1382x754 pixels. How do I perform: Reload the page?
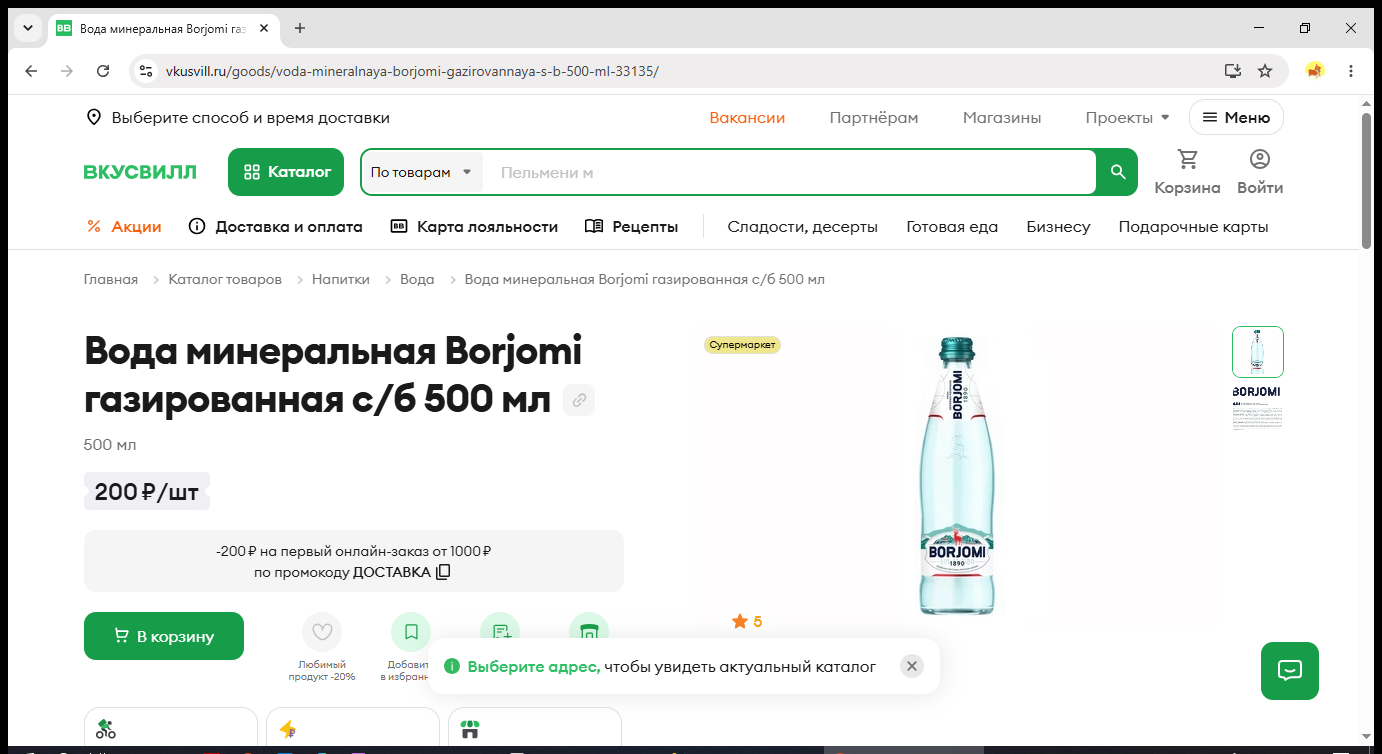click(x=103, y=71)
